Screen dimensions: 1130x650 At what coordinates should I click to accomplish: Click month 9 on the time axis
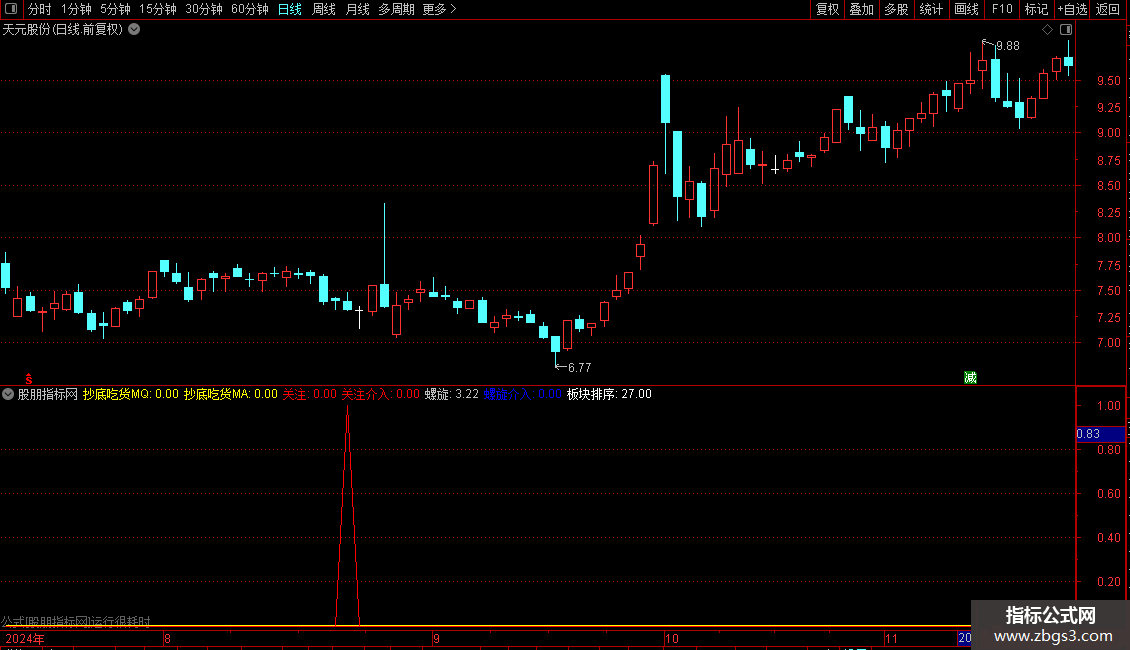click(436, 639)
